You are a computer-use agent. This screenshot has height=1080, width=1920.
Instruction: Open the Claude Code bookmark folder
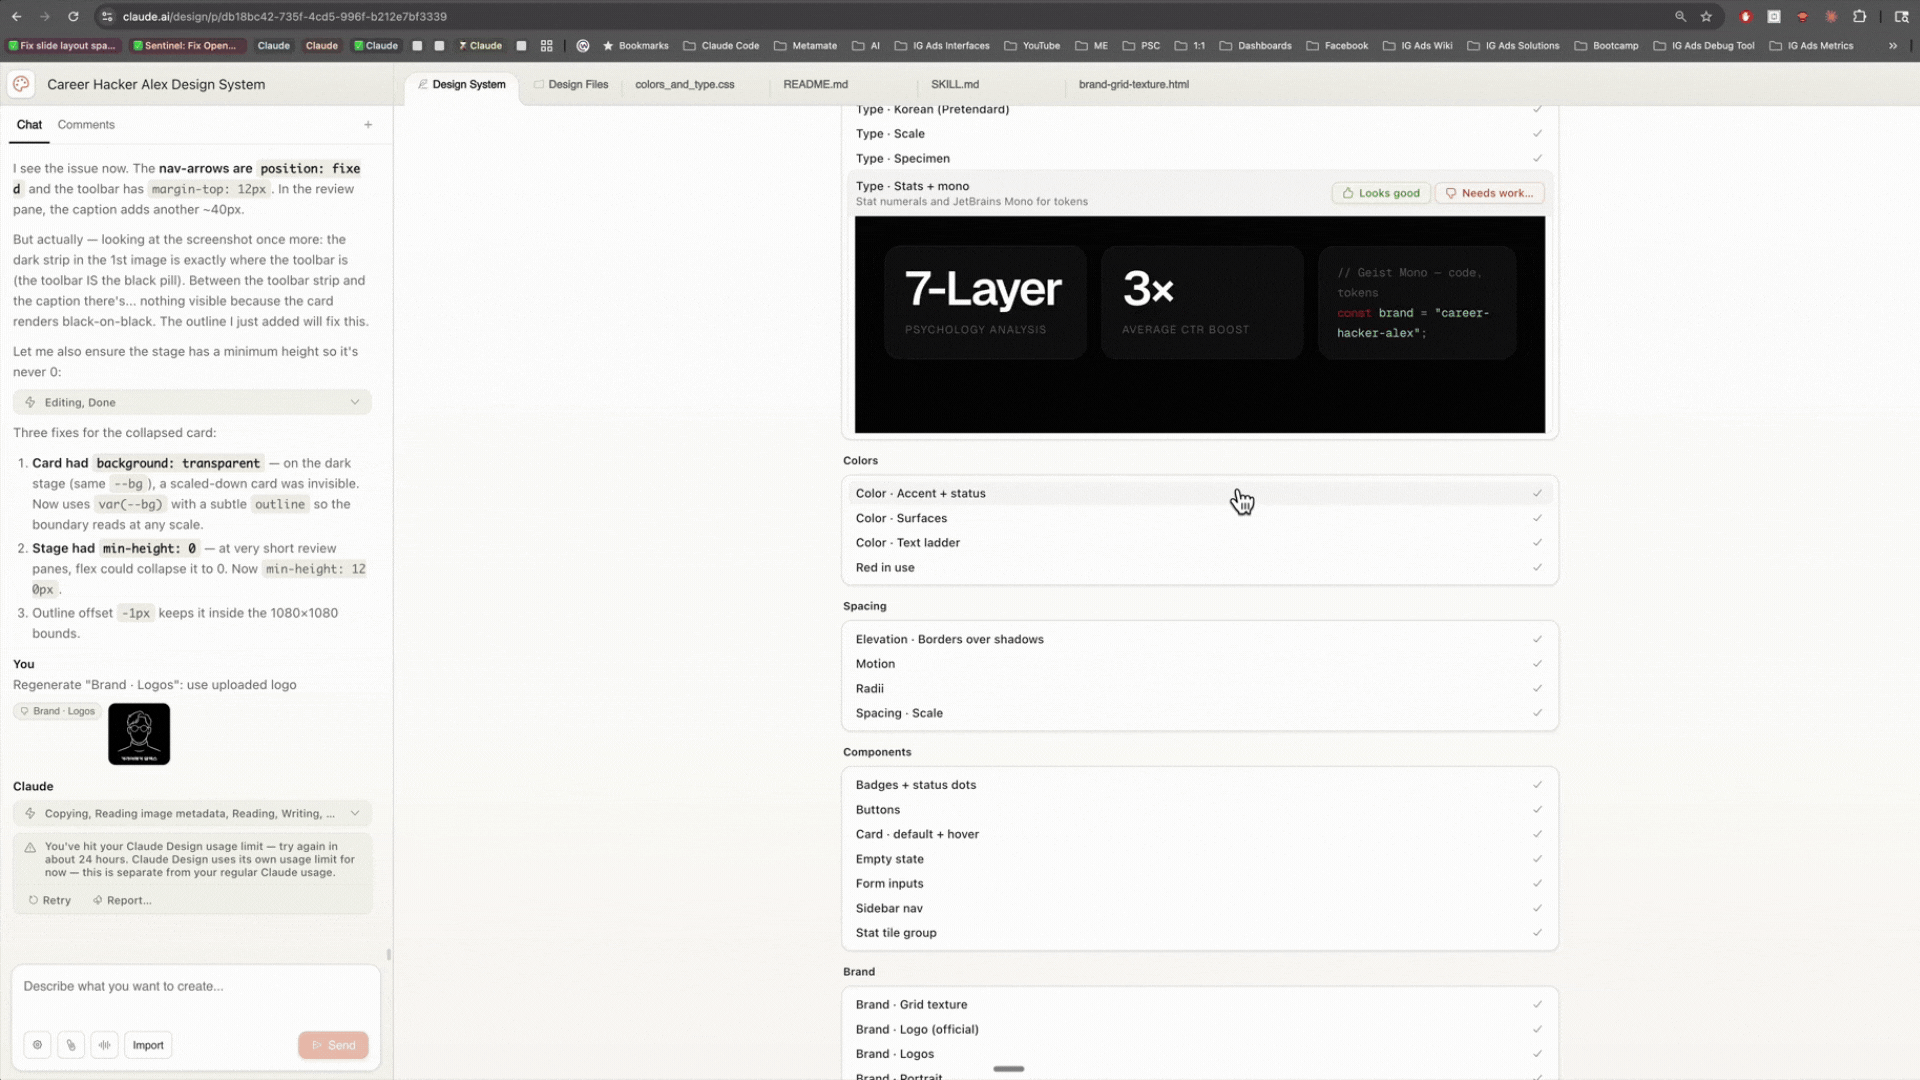coord(721,45)
